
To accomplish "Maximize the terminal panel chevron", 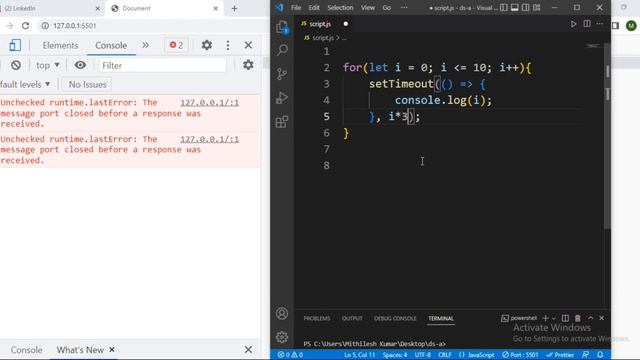I will pos(590,318).
